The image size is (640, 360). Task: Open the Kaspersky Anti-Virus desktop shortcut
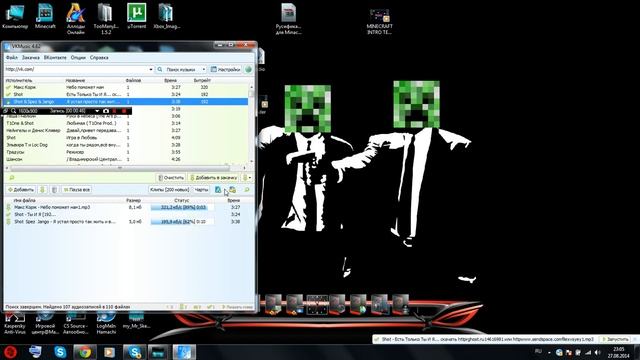coord(15,323)
